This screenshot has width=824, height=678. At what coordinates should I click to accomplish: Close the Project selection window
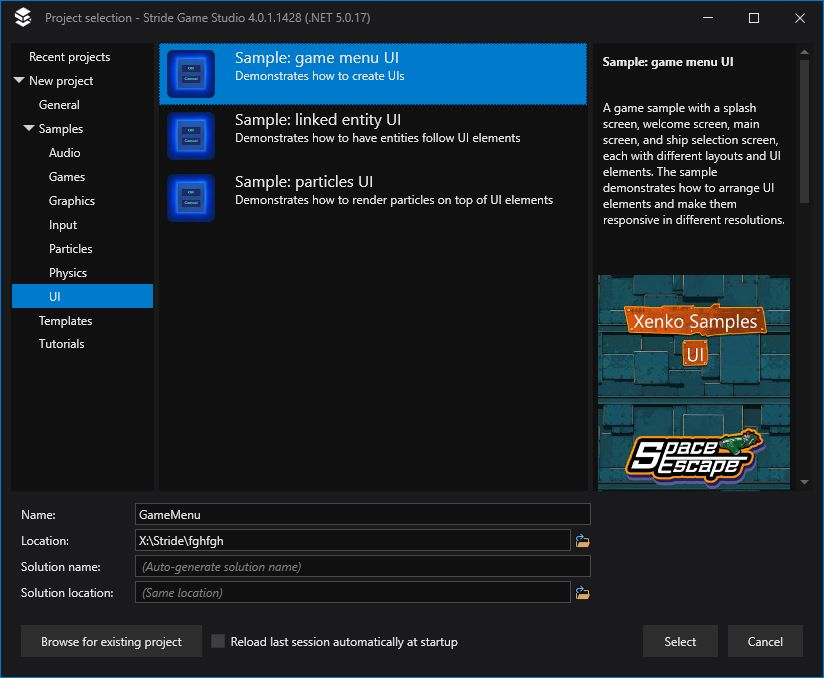point(799,18)
